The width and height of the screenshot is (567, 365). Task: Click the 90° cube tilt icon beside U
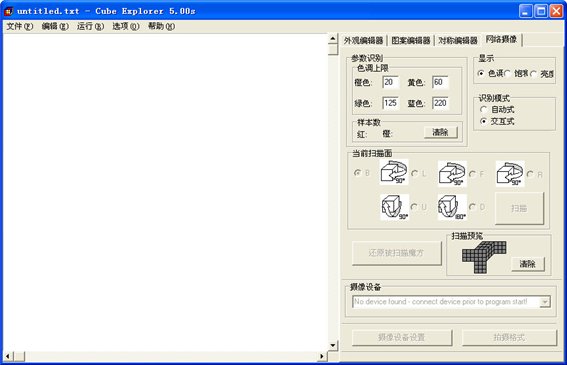point(395,207)
